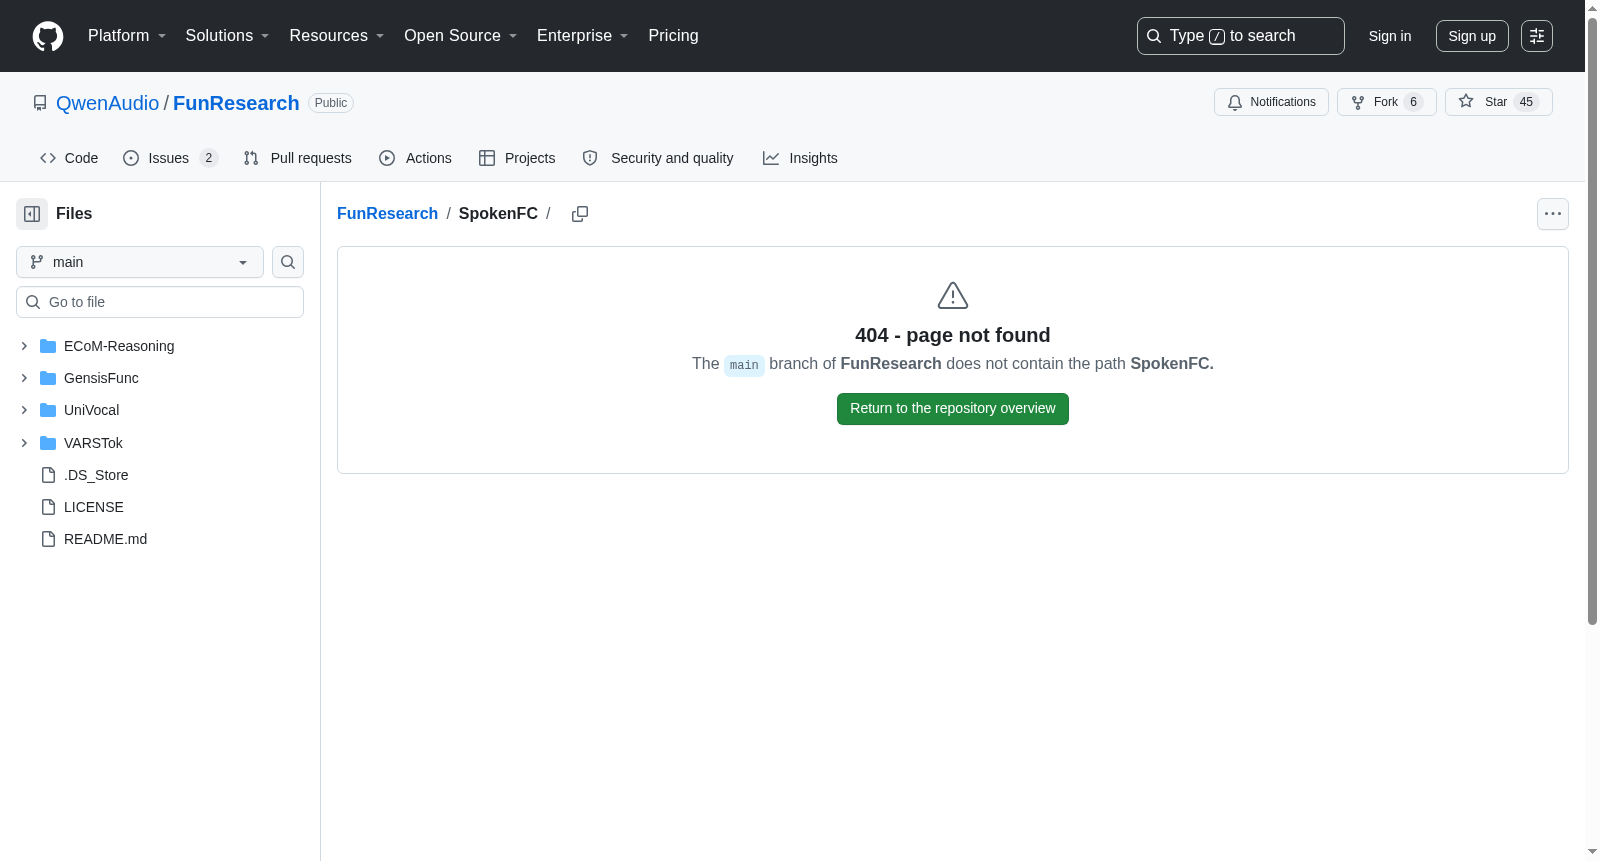Click the ECoM-Reasoning folder icon
The height and width of the screenshot is (861, 1600).
click(48, 346)
